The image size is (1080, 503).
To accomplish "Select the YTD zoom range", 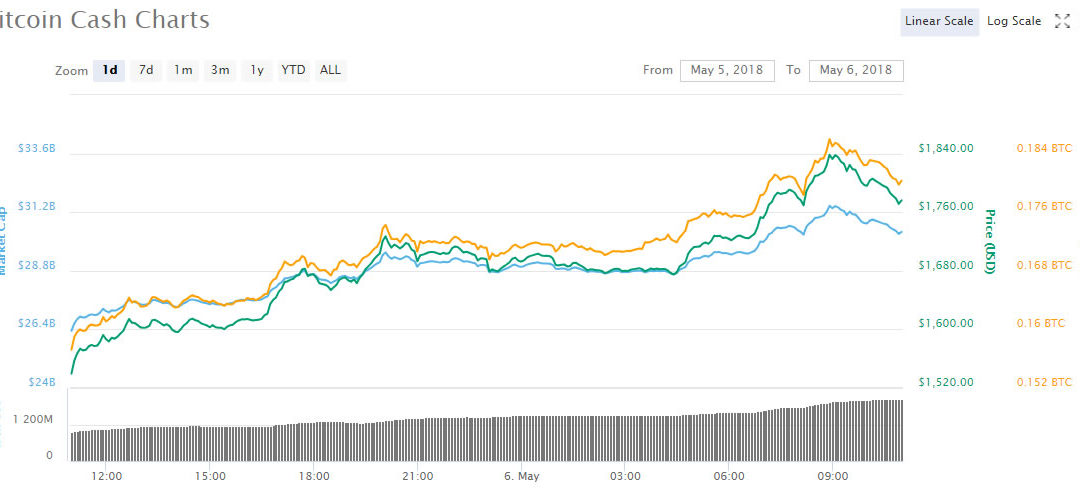I will (x=293, y=70).
